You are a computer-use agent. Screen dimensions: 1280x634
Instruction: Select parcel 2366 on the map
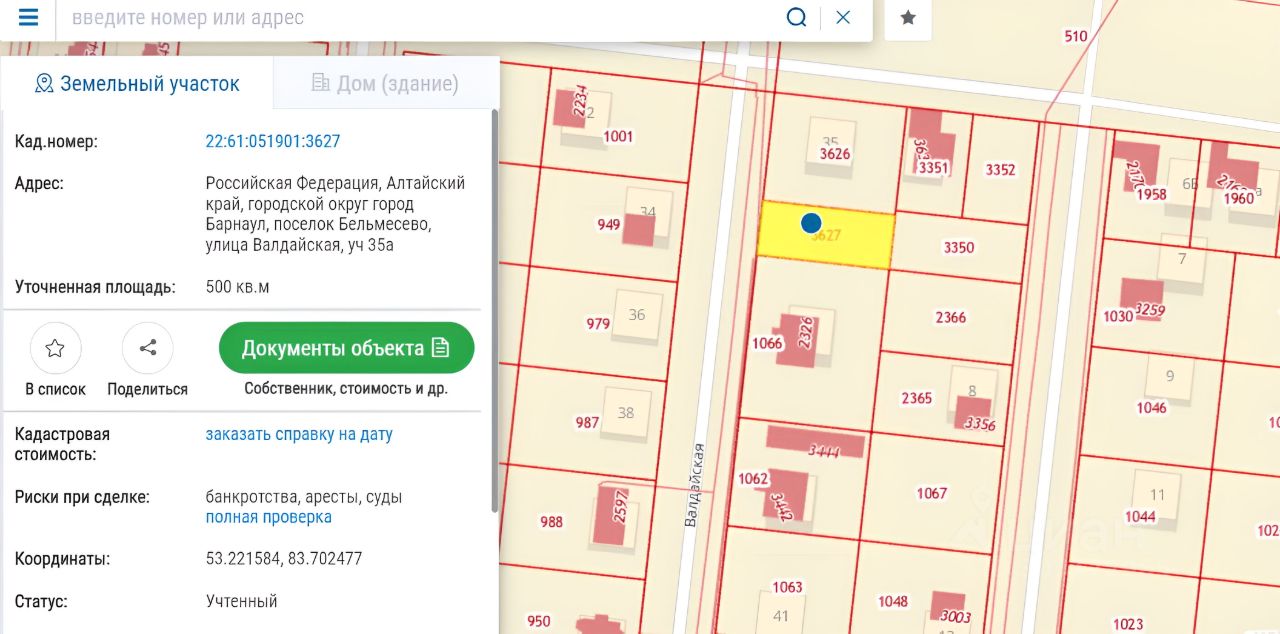coord(951,317)
